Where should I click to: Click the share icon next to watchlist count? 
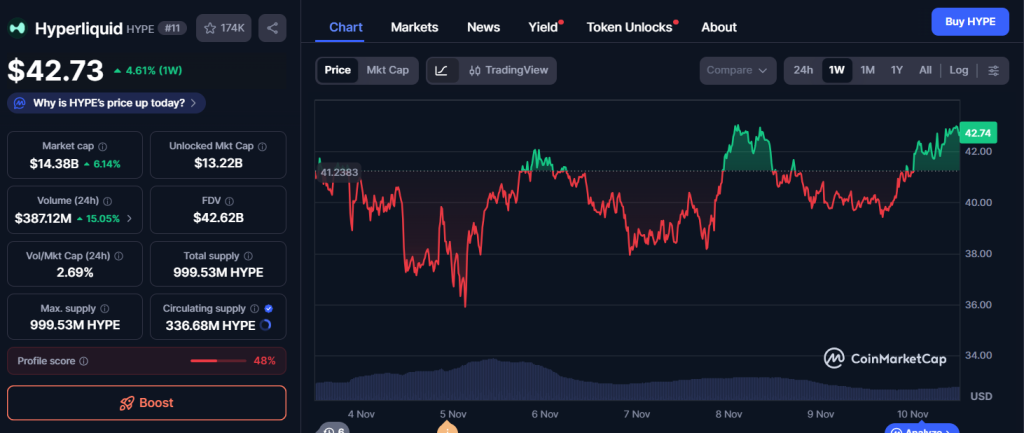pyautogui.click(x=272, y=28)
